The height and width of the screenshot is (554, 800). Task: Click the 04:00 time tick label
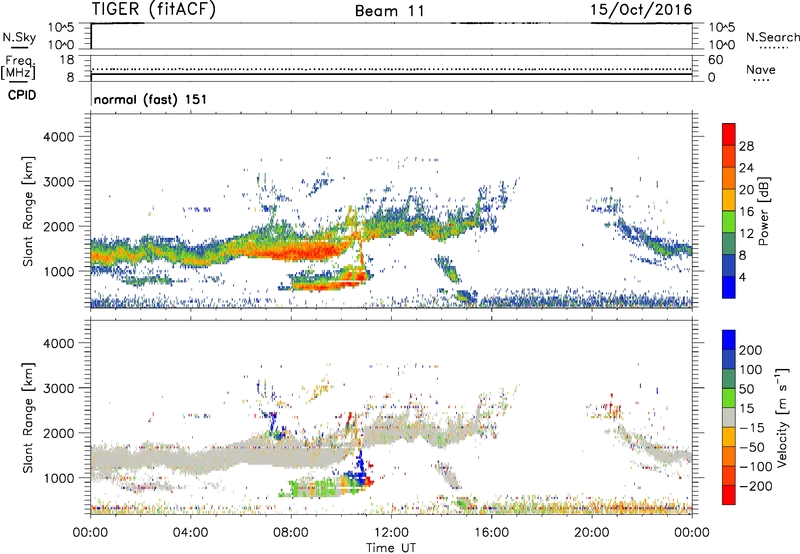coord(190,533)
